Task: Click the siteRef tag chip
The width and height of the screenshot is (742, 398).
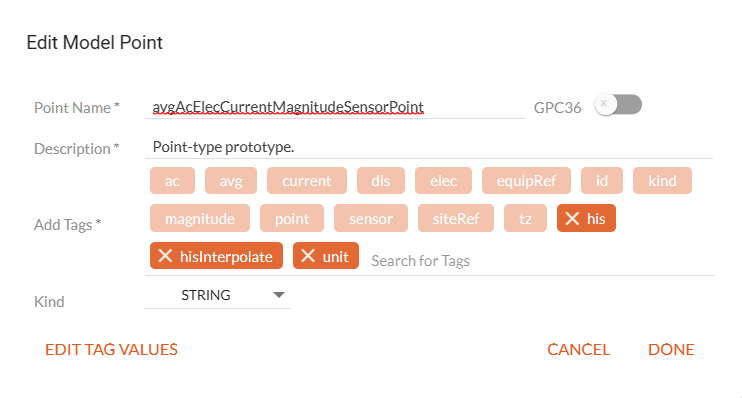Action: point(456,218)
